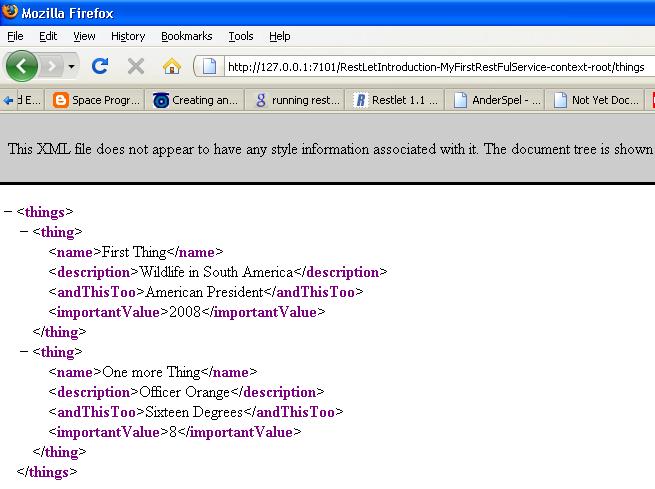
Task: Go to the Home page icon
Action: point(171,67)
